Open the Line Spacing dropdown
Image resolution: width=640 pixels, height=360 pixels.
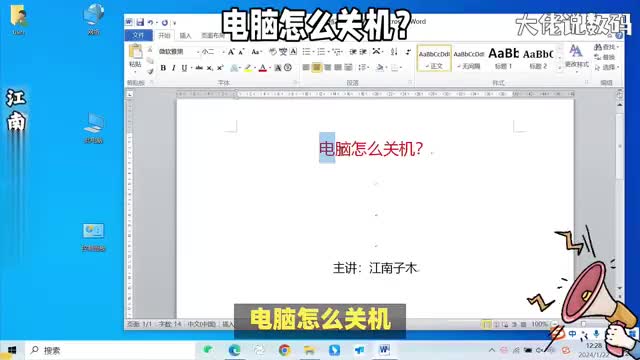pyautogui.click(x=363, y=68)
